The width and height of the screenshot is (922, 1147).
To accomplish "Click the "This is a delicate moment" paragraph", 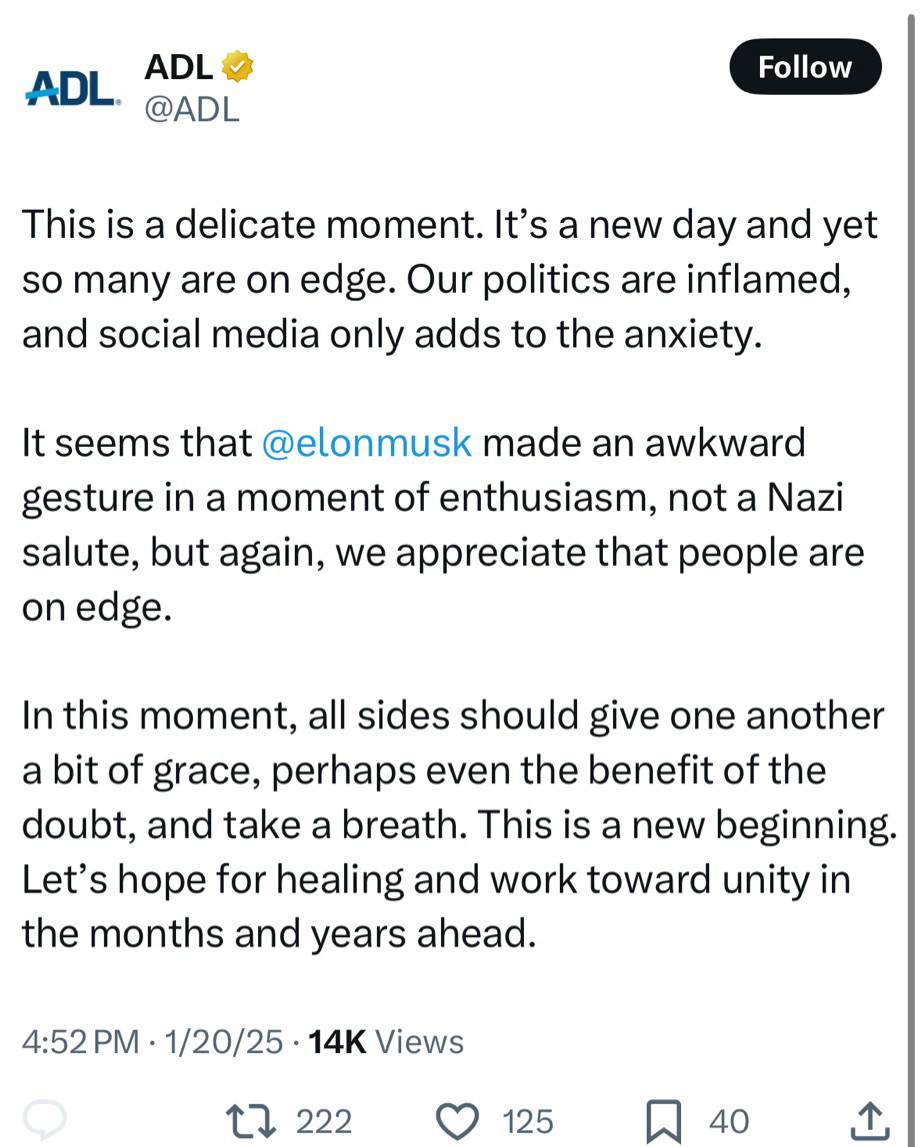I will coord(450,279).
